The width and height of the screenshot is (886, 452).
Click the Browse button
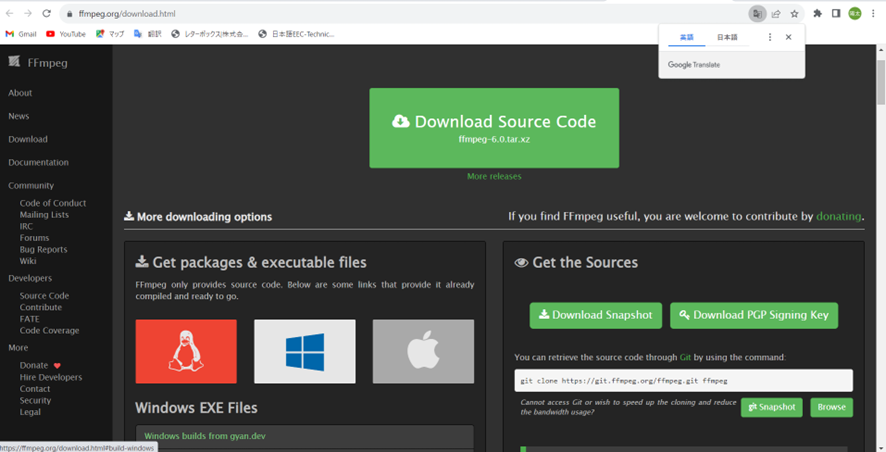click(x=831, y=407)
